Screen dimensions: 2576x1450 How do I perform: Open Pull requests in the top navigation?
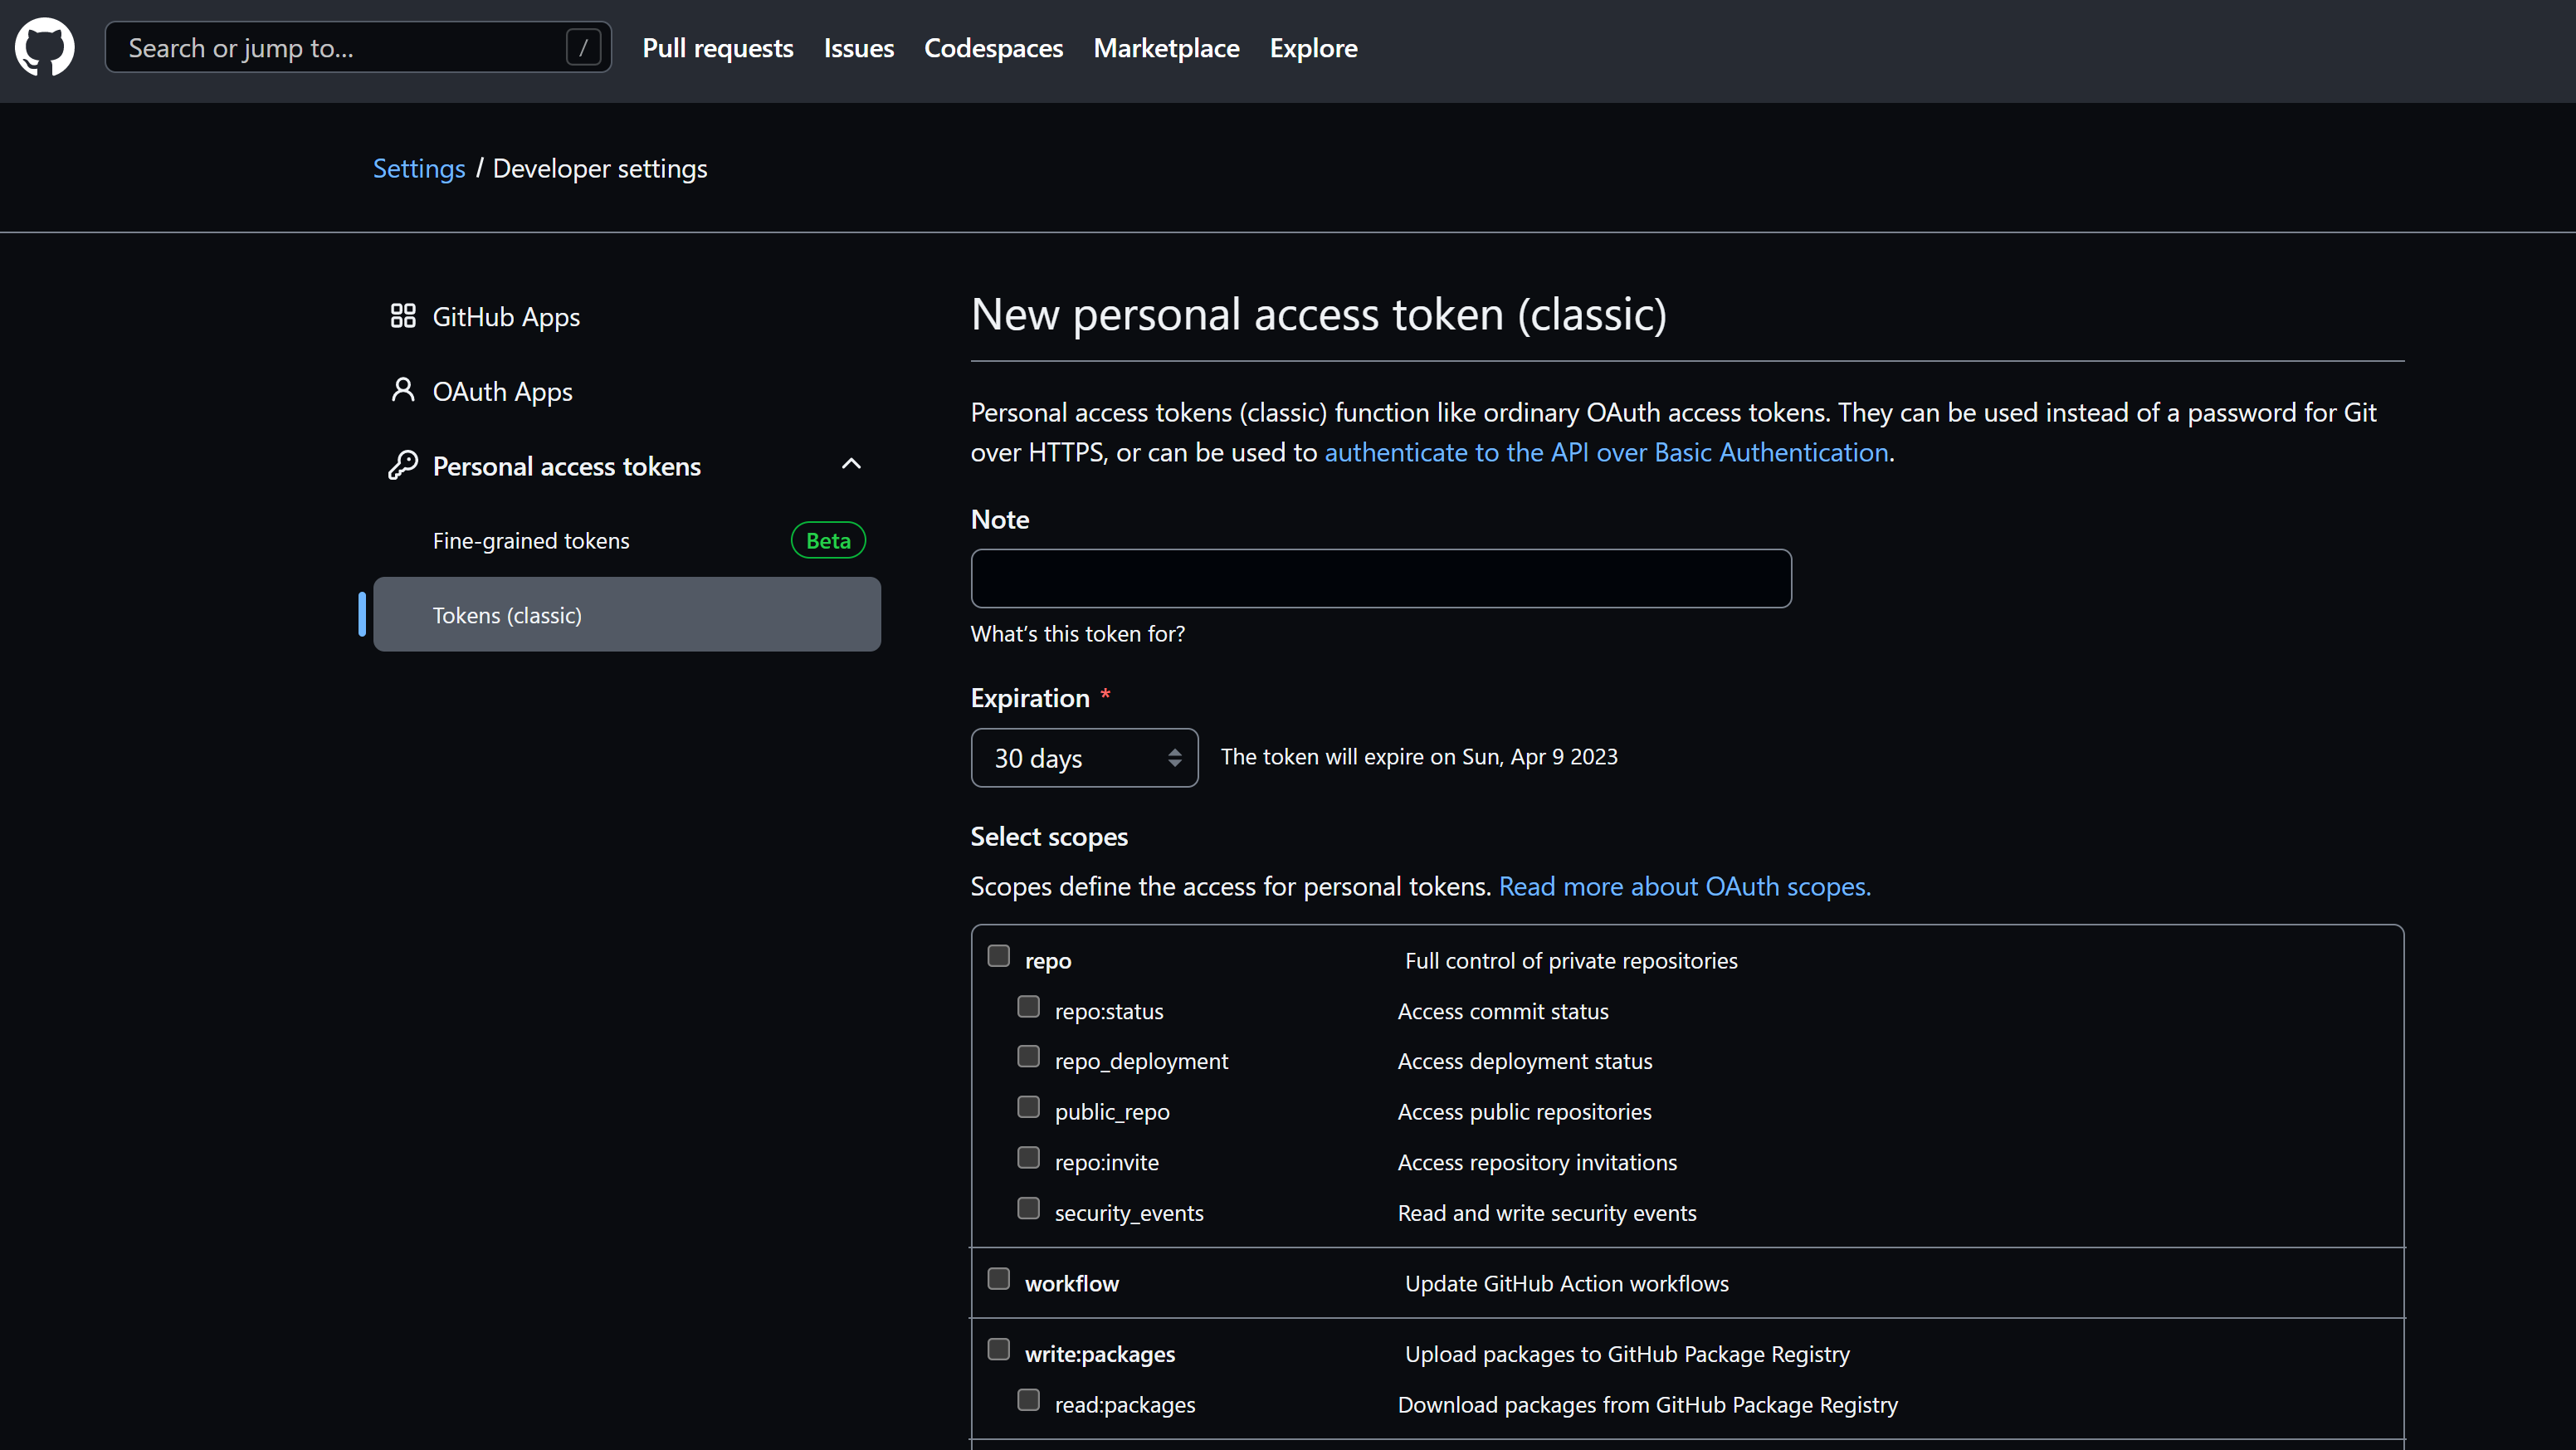click(717, 47)
